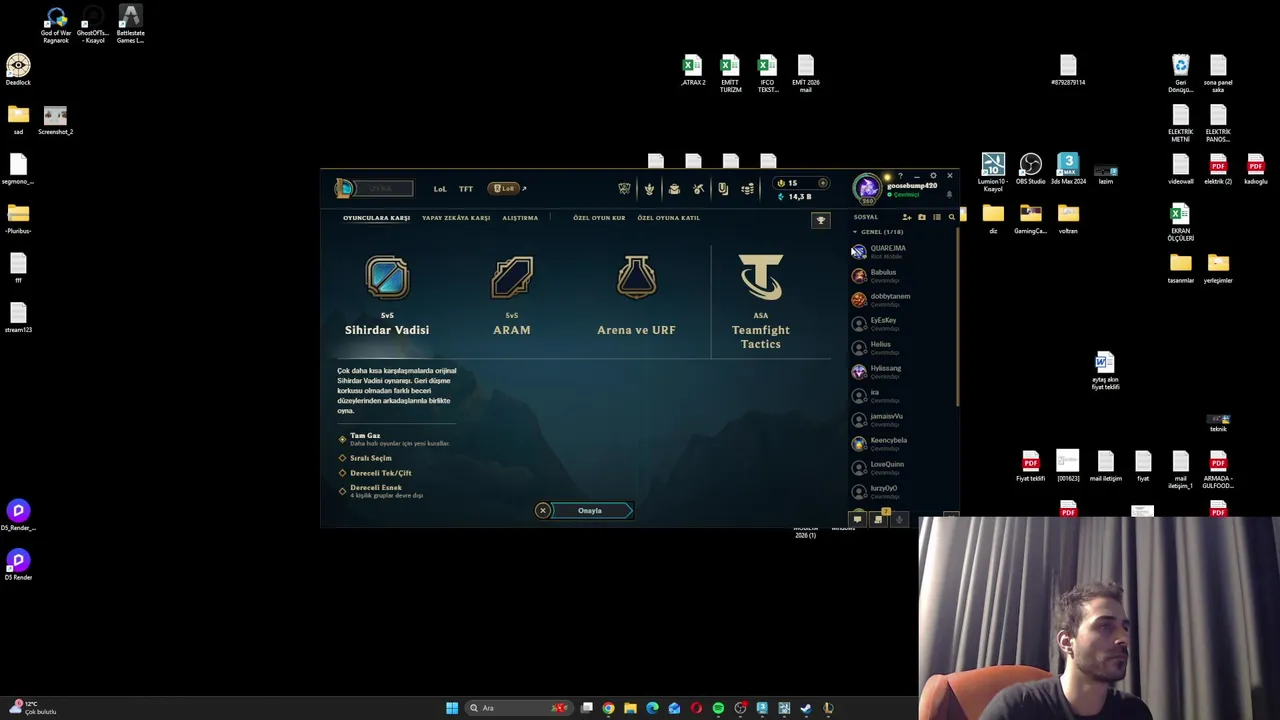1280x720 pixels.
Task: Open the Windows Start button
Action: tap(452, 708)
